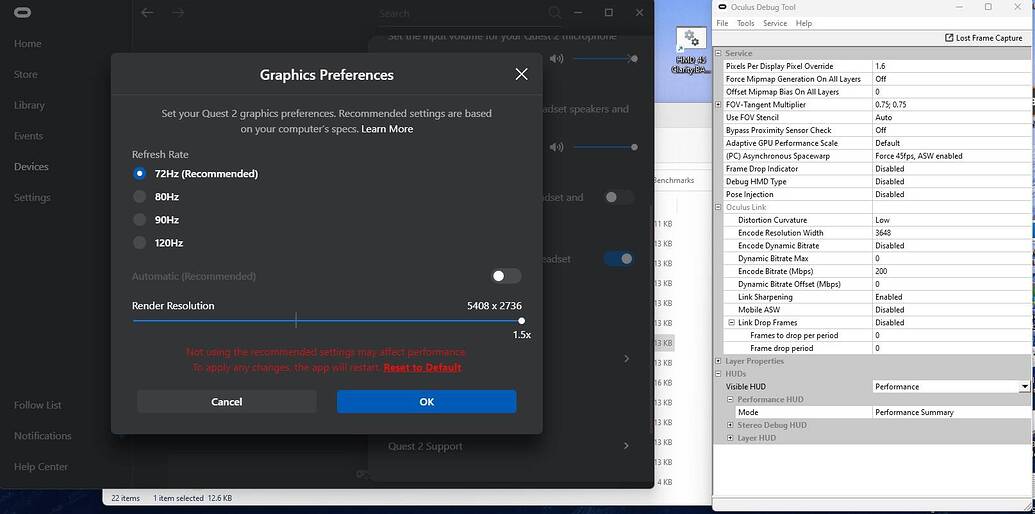Collapse the Link Drop Frames group
This screenshot has width=1035, height=514.
pos(731,323)
